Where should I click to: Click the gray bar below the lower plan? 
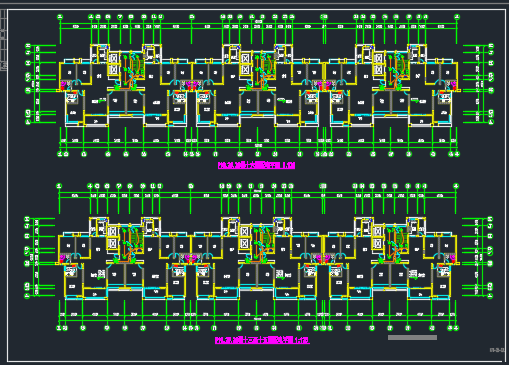412,338
